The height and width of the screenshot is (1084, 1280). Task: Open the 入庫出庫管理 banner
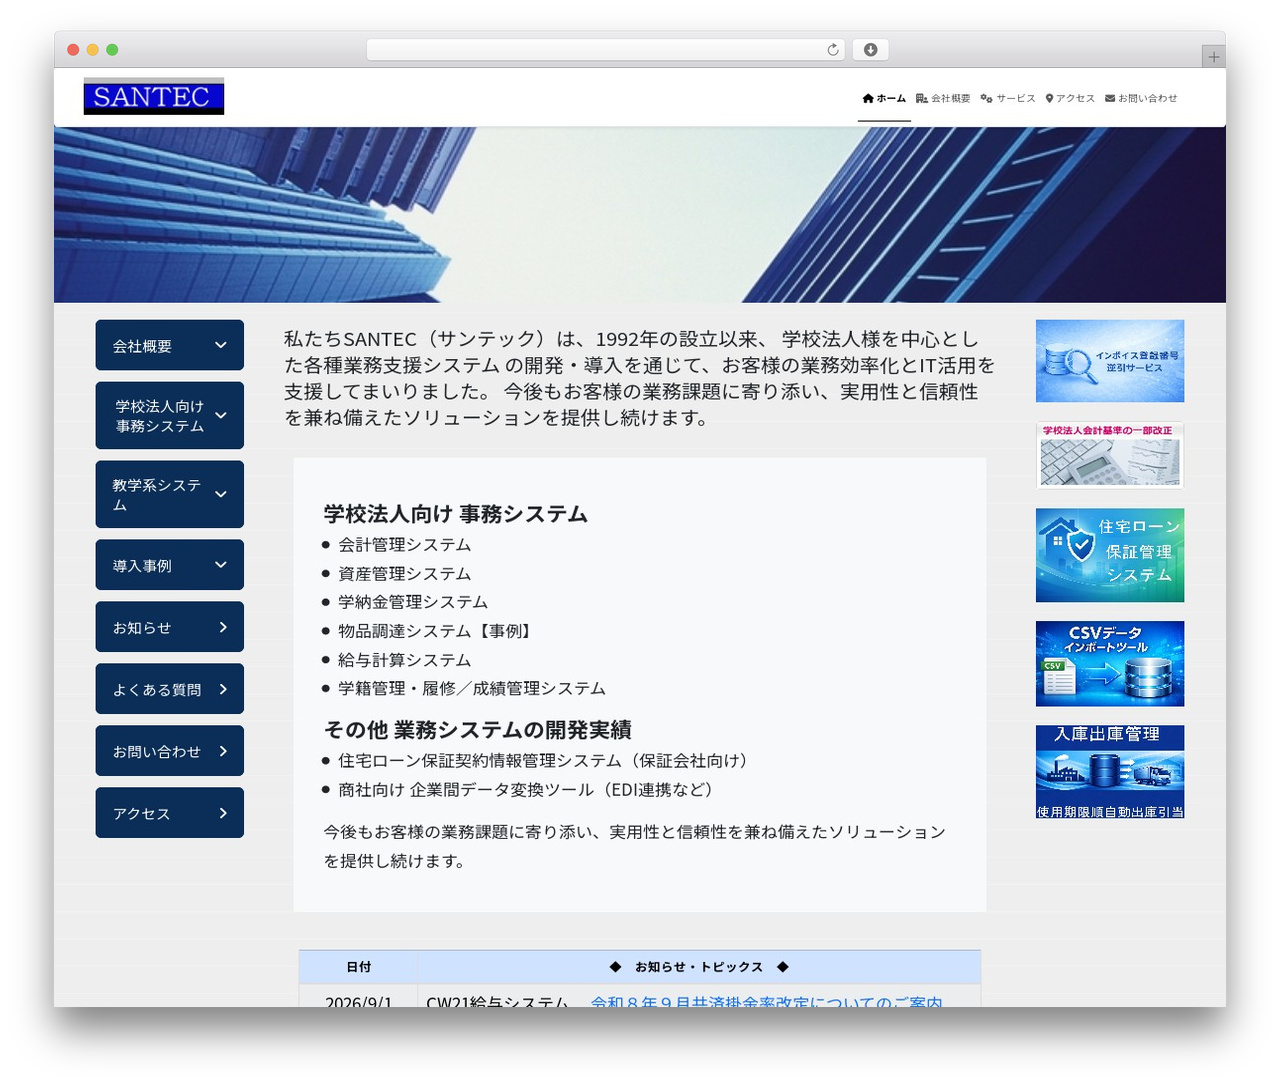tap(1110, 772)
